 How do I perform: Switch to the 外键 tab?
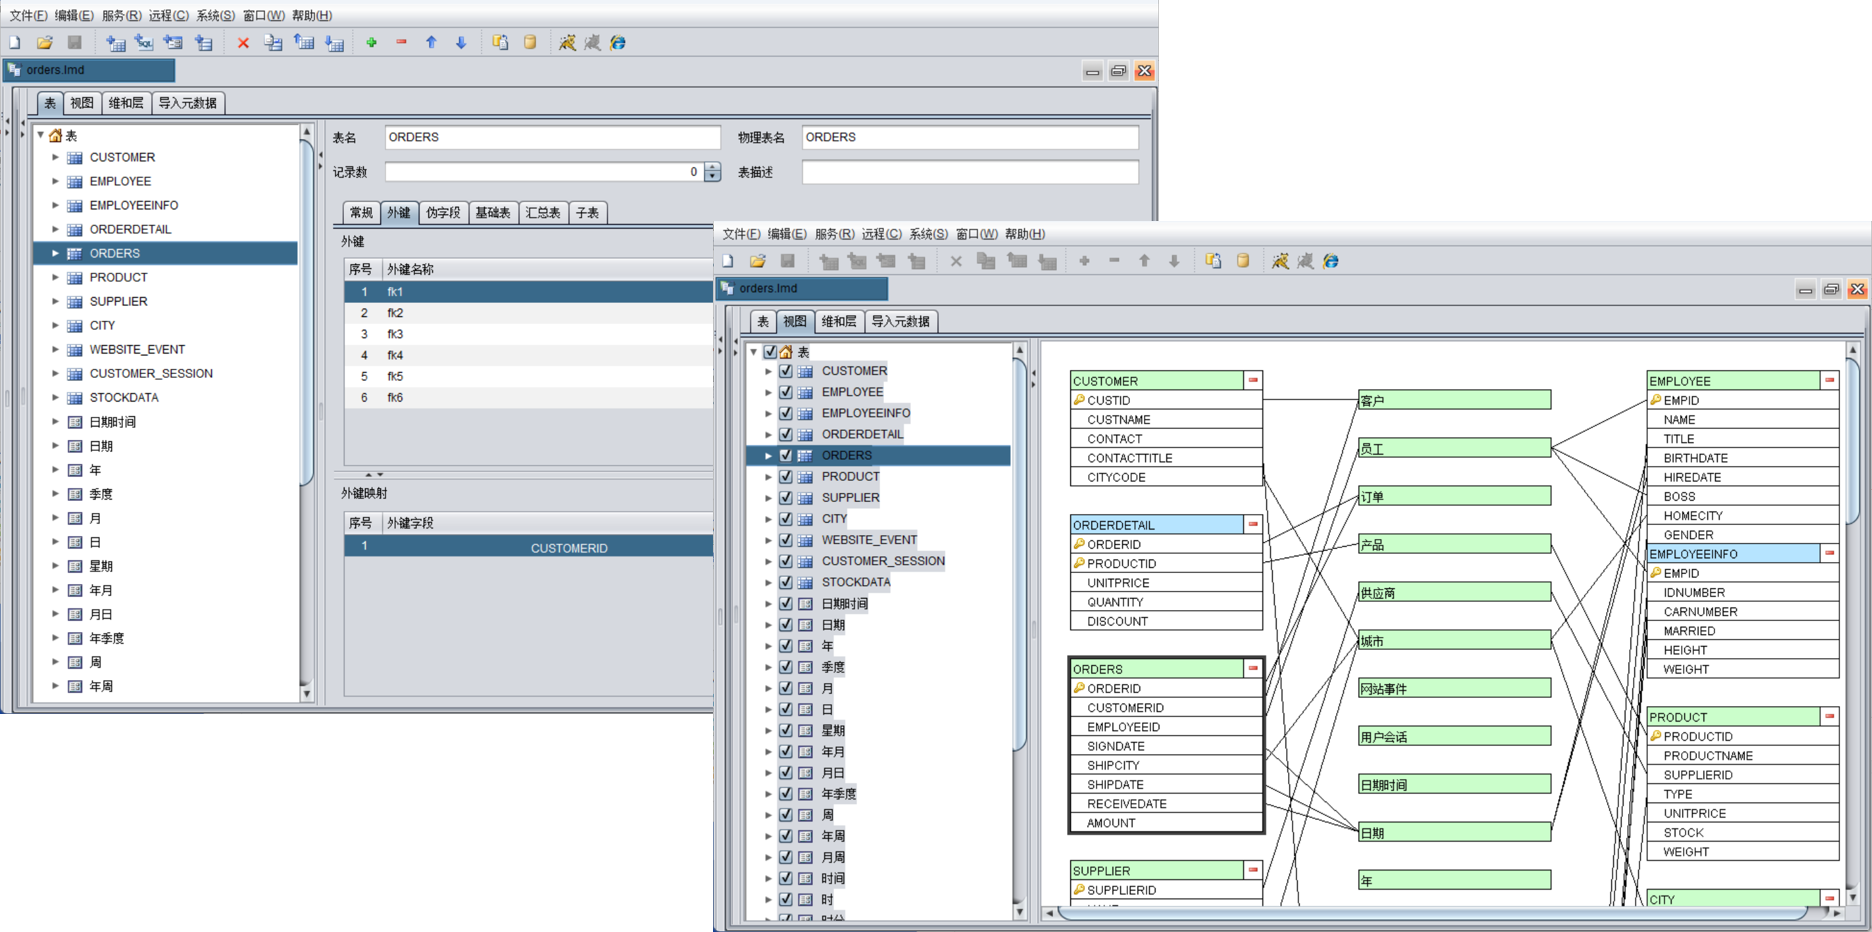399,213
